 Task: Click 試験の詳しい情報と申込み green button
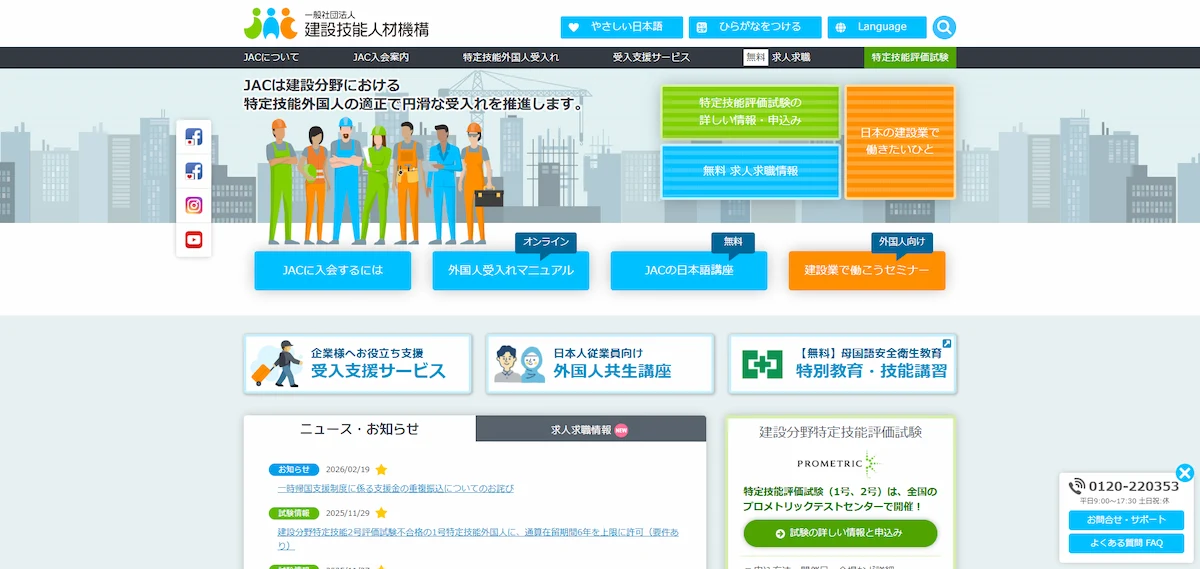[x=840, y=533]
